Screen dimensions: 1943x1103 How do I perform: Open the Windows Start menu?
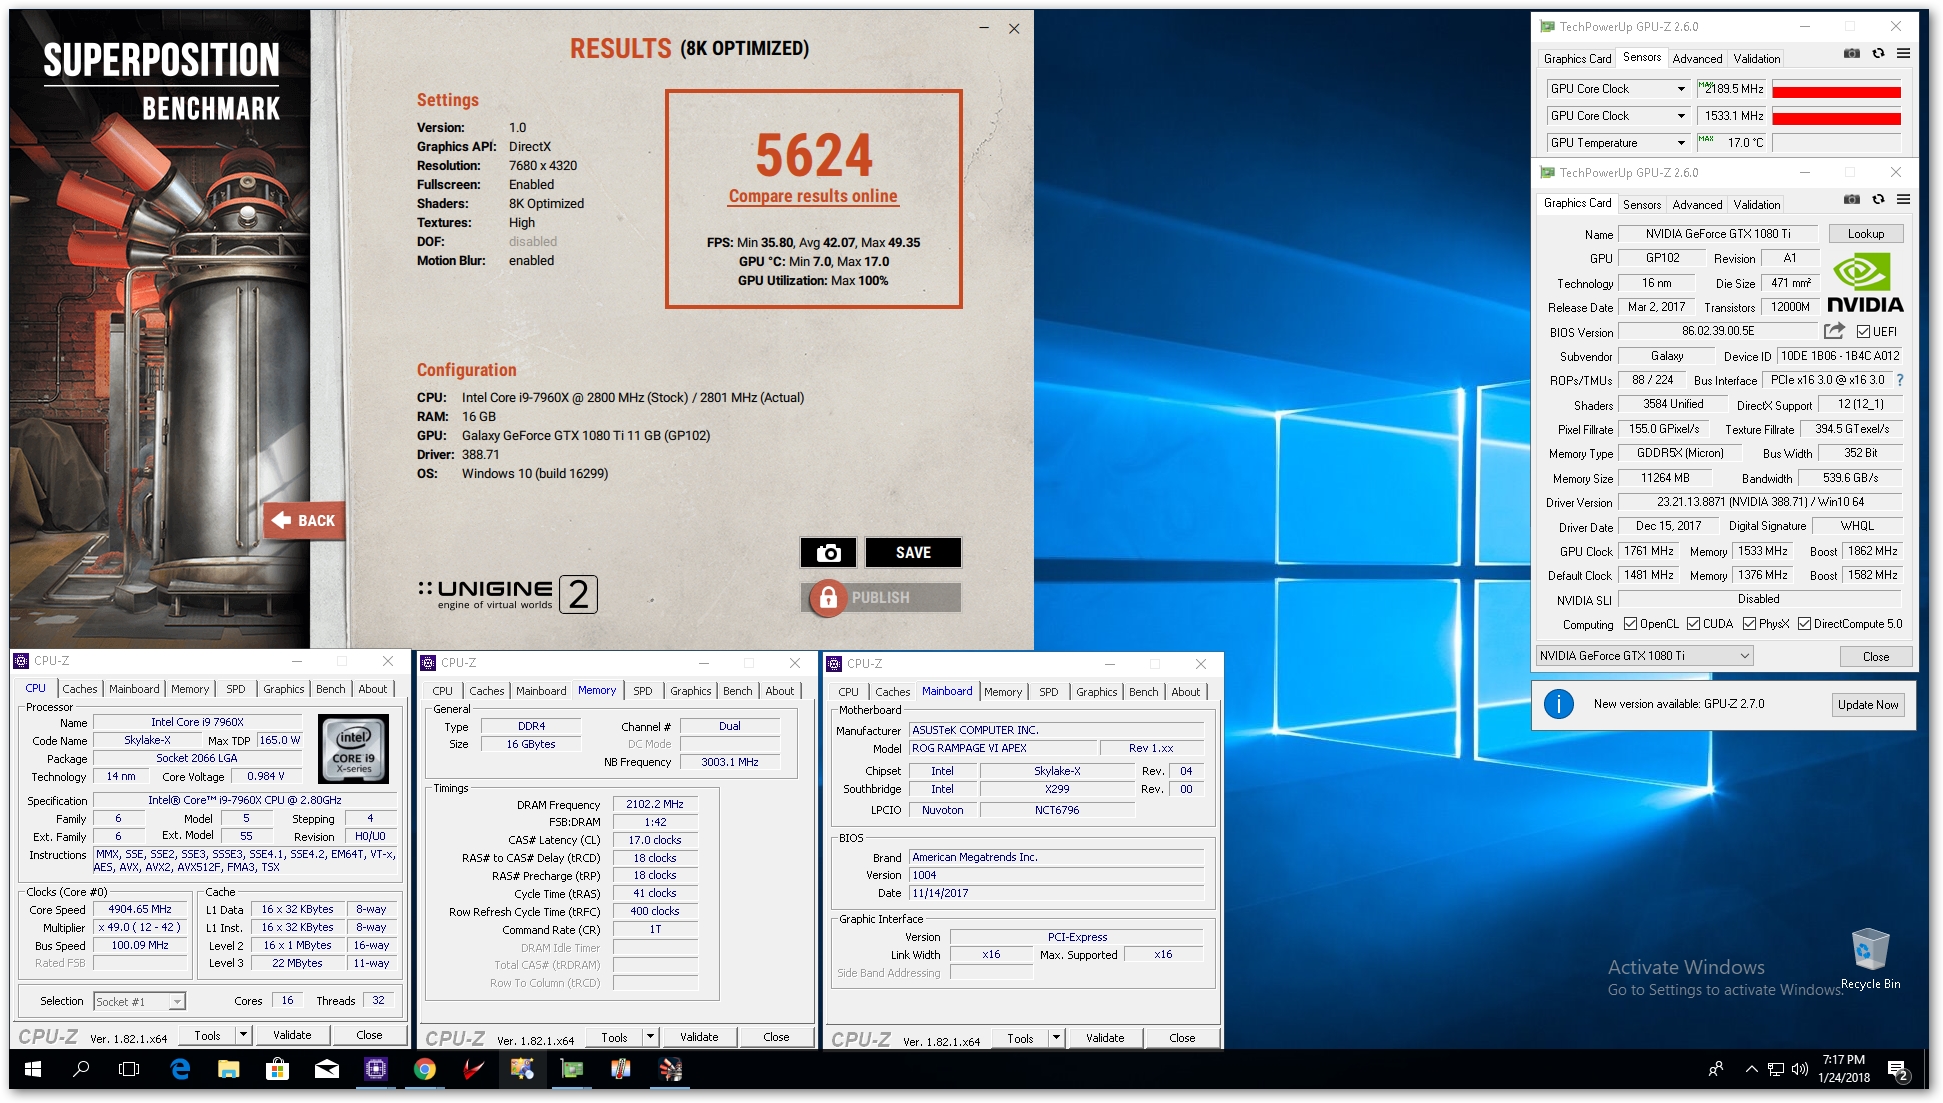(32, 1069)
